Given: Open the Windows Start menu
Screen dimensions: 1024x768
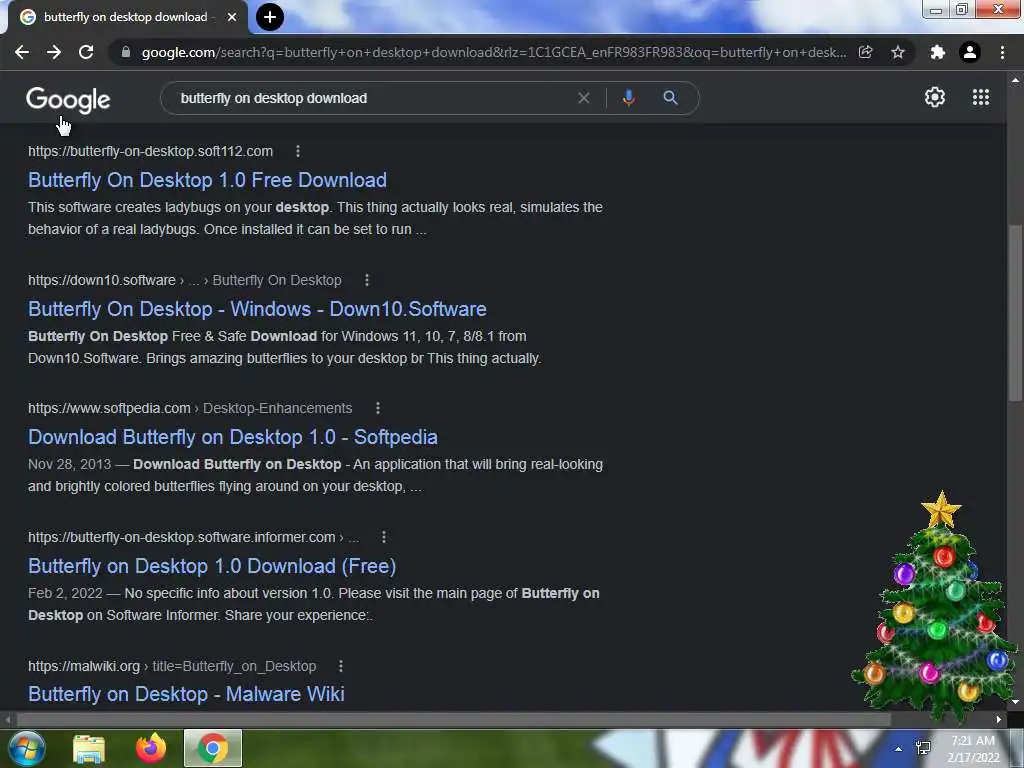Looking at the screenshot, I should (25, 748).
